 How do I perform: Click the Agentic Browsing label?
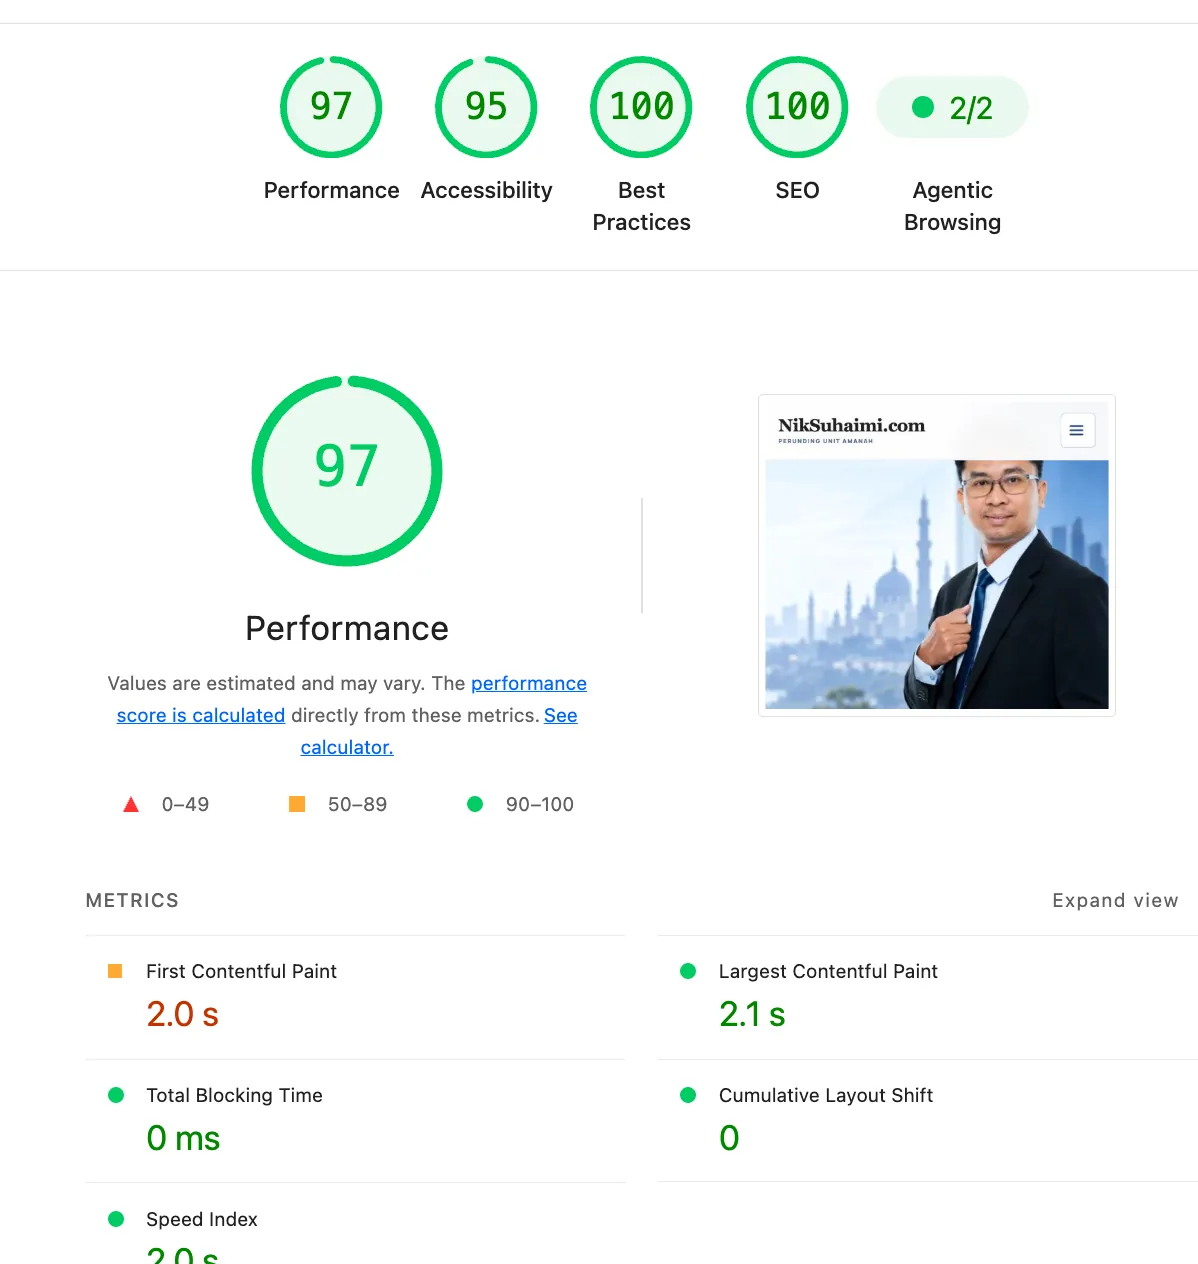click(952, 206)
